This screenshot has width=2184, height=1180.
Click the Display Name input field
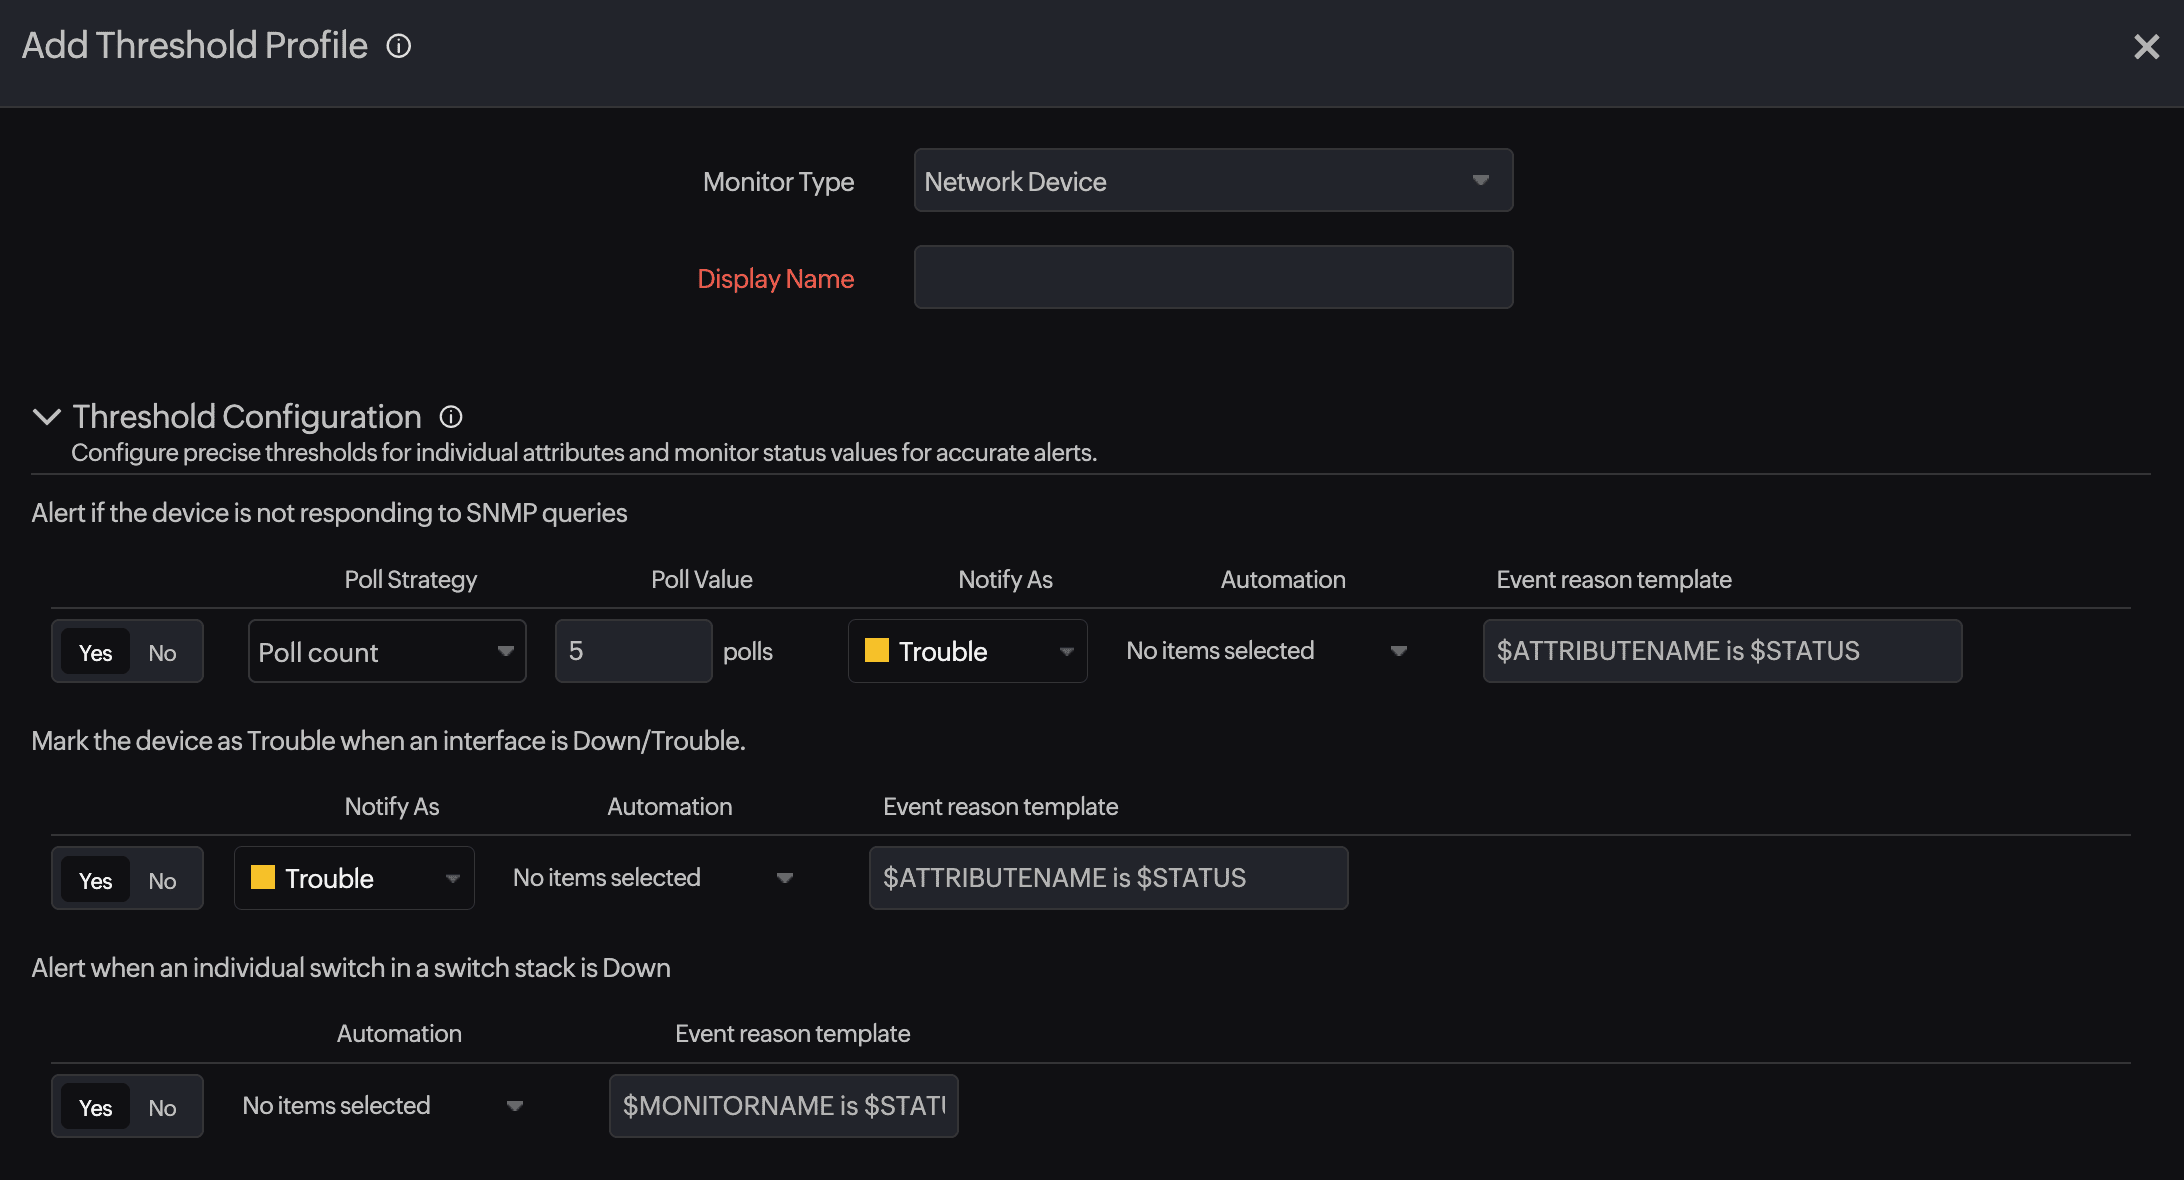1213,277
